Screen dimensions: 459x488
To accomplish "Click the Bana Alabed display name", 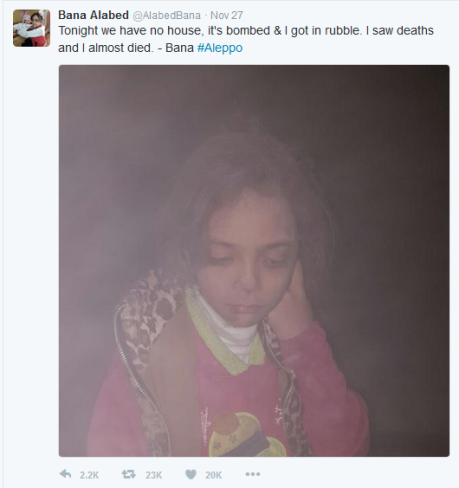I will tap(93, 15).
